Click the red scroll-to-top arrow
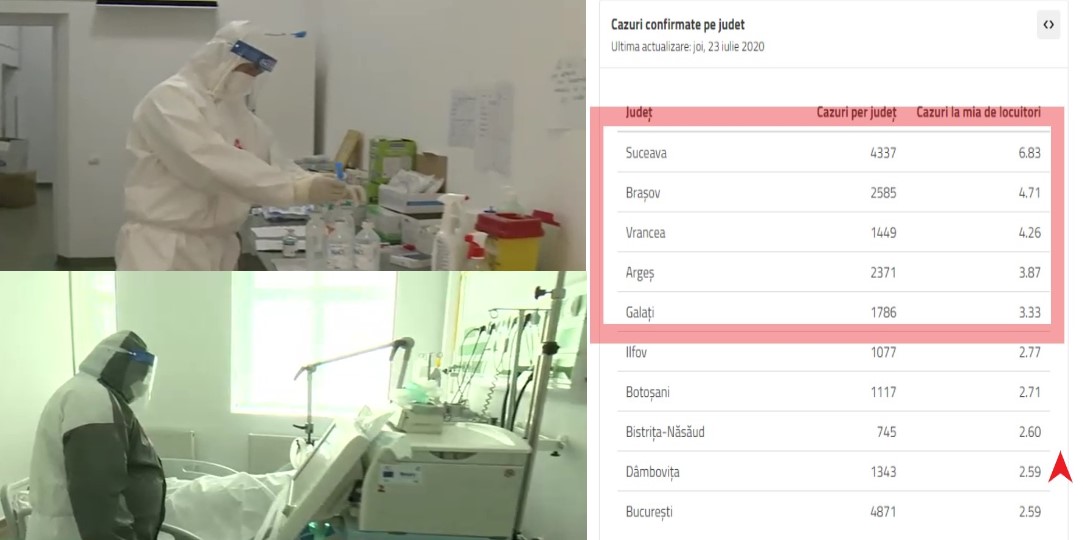Viewport: 1083px width, 540px height. pos(1060,466)
